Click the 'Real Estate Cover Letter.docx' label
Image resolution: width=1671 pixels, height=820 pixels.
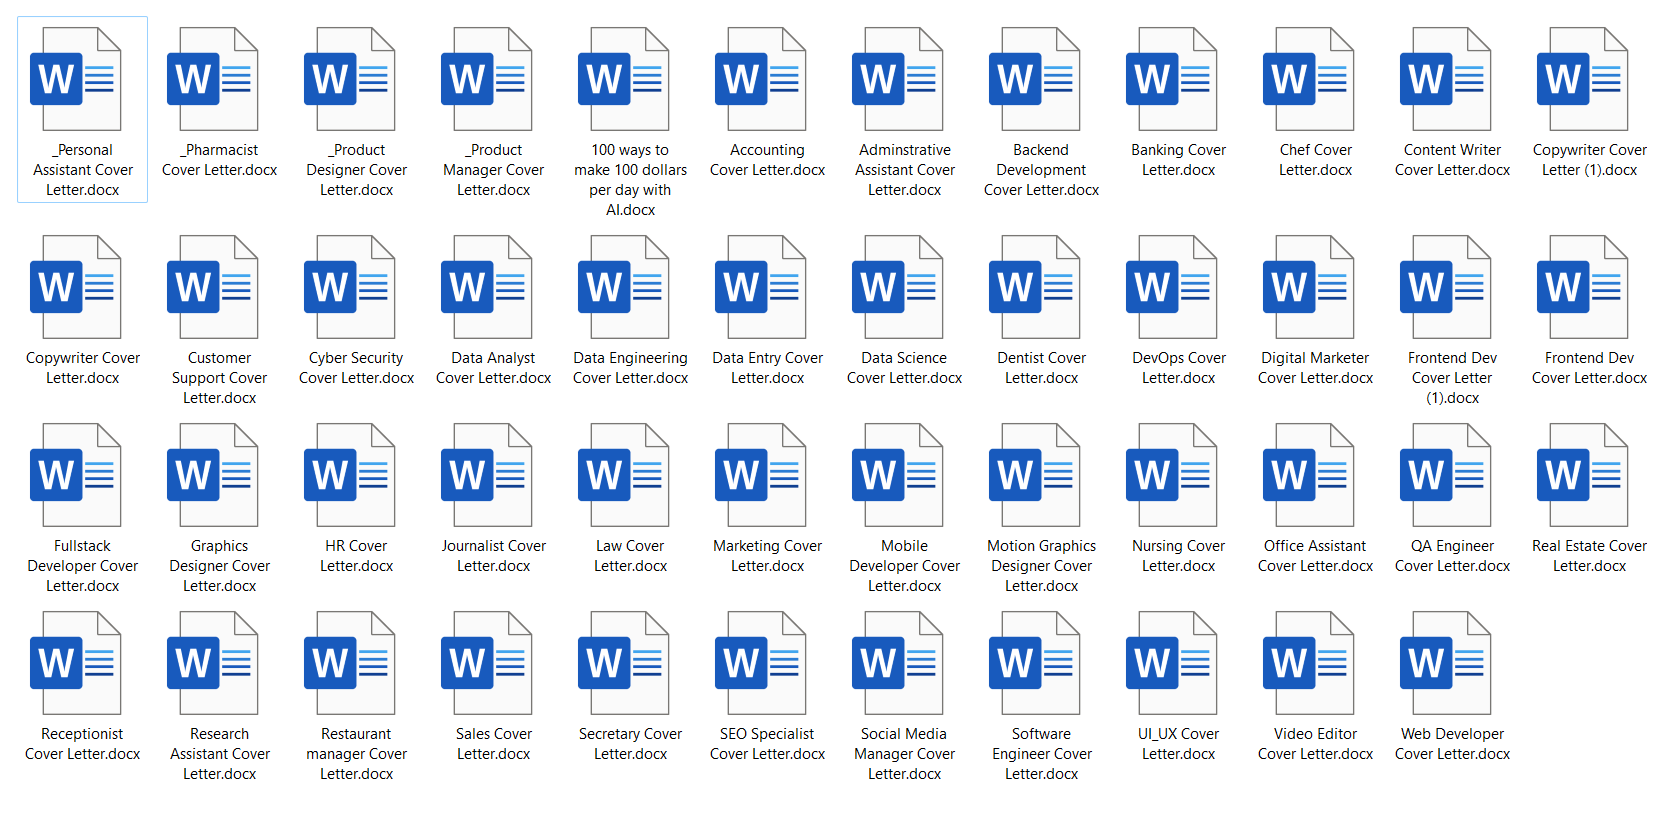click(1590, 556)
